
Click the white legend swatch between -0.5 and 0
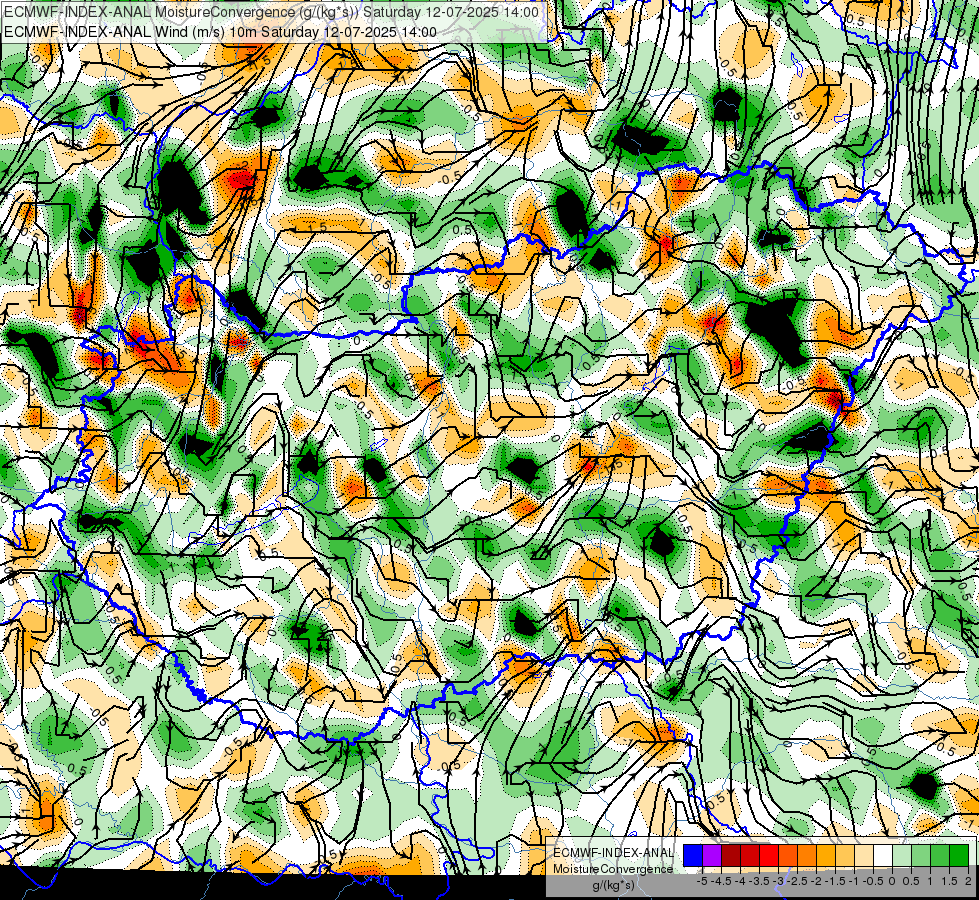tap(883, 855)
